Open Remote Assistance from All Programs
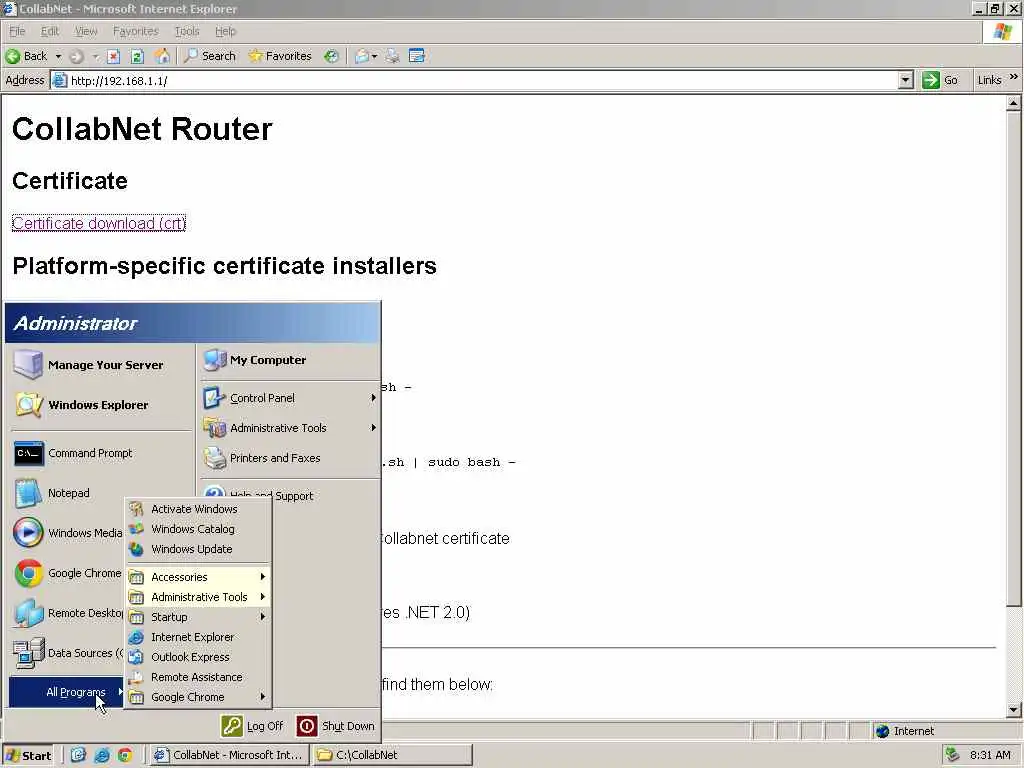1024x768 pixels. [198, 677]
